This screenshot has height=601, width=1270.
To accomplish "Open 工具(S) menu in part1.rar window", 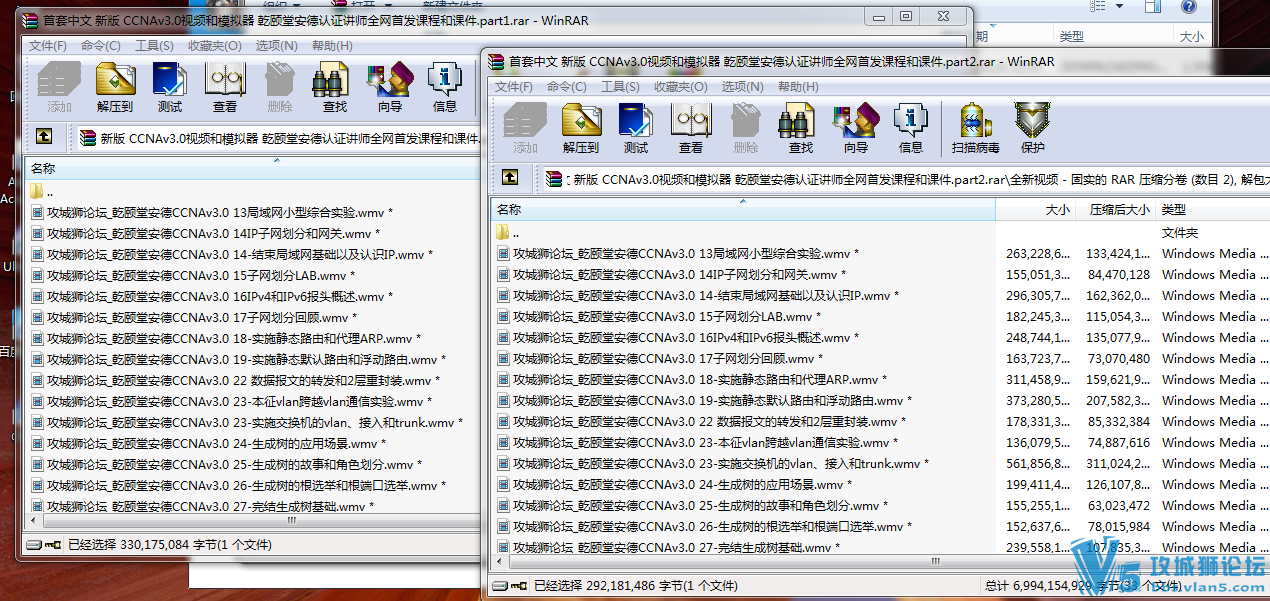I will [154, 45].
